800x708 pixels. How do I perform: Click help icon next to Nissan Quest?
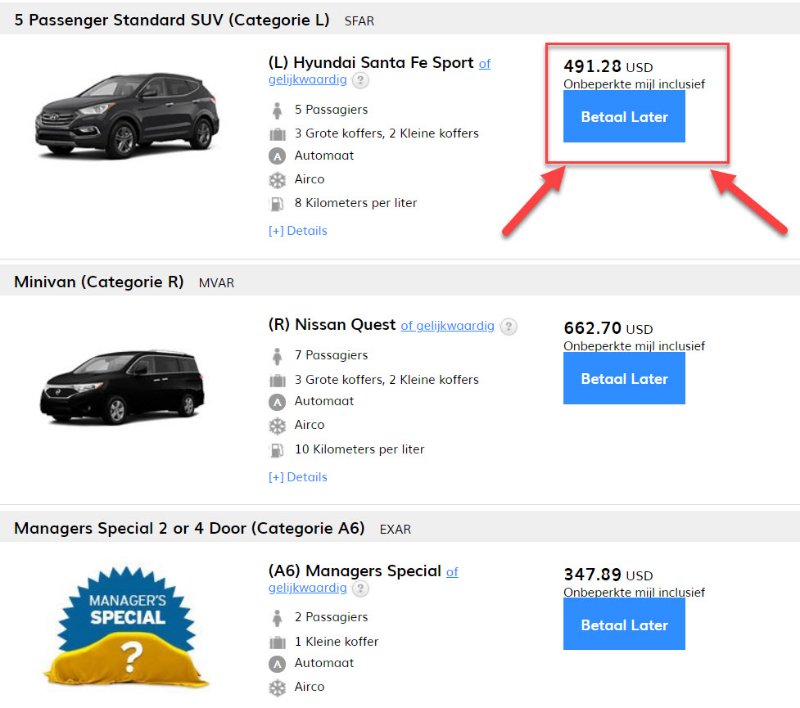pos(509,327)
